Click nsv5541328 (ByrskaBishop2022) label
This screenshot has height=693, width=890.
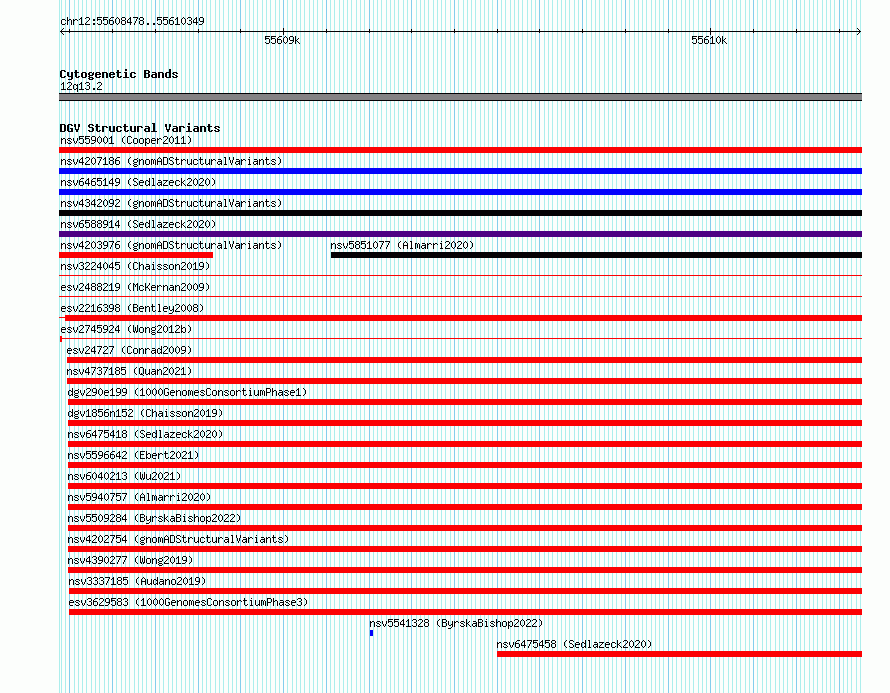(x=456, y=623)
